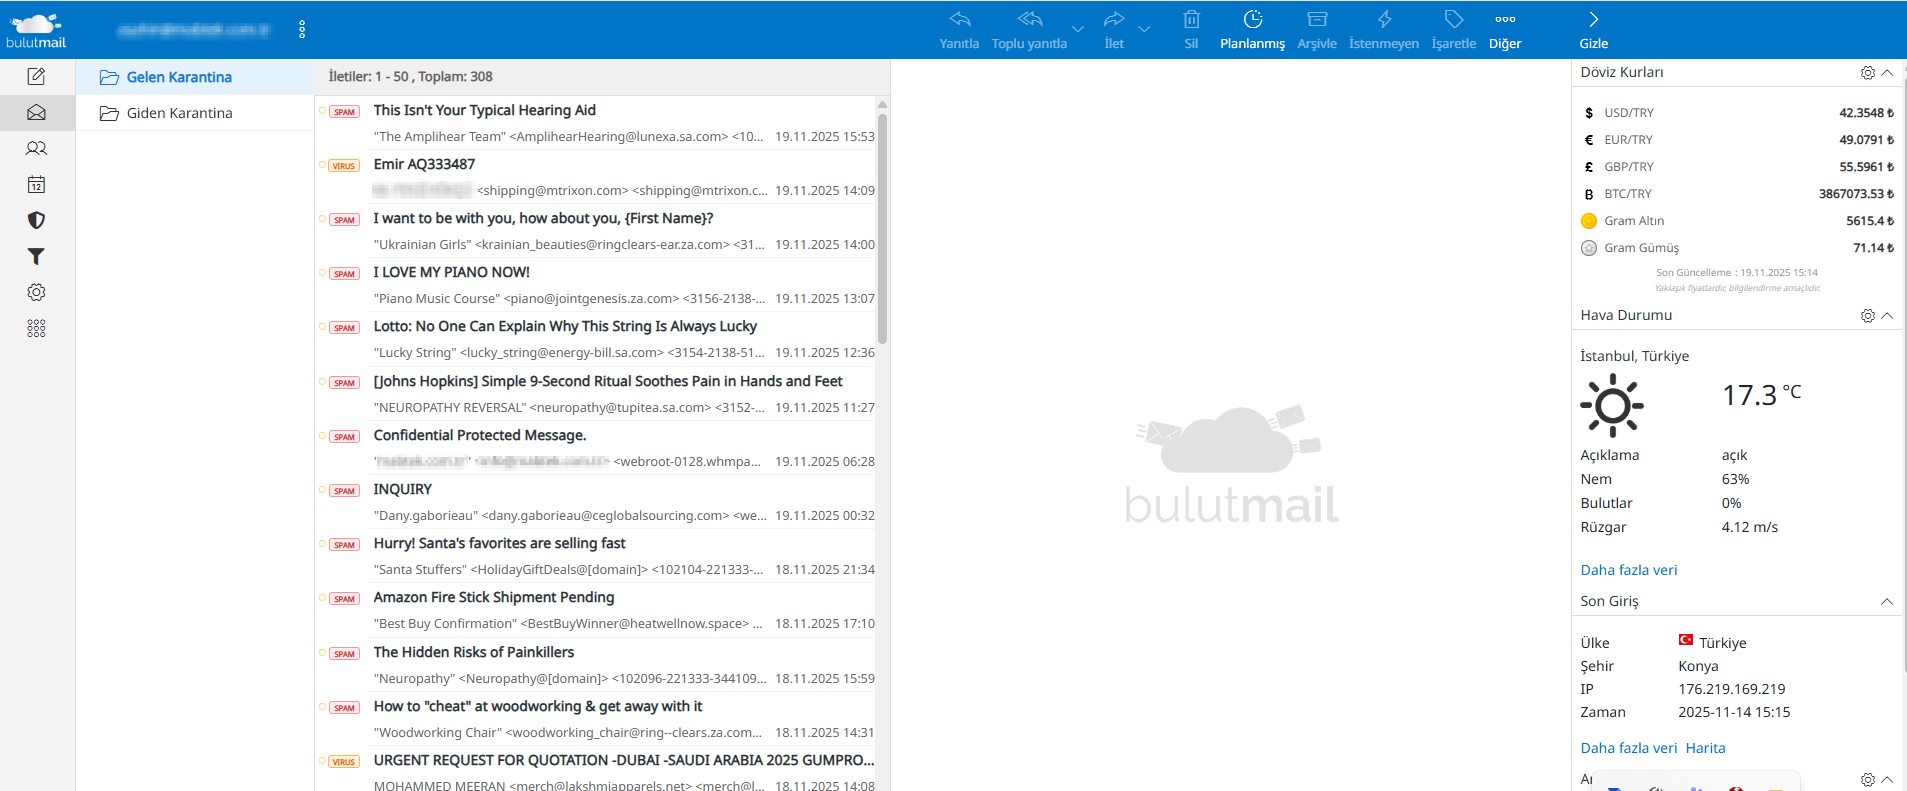Open the calendar icon in sidebar
Viewport: 1907px width, 791px height.
tap(36, 184)
